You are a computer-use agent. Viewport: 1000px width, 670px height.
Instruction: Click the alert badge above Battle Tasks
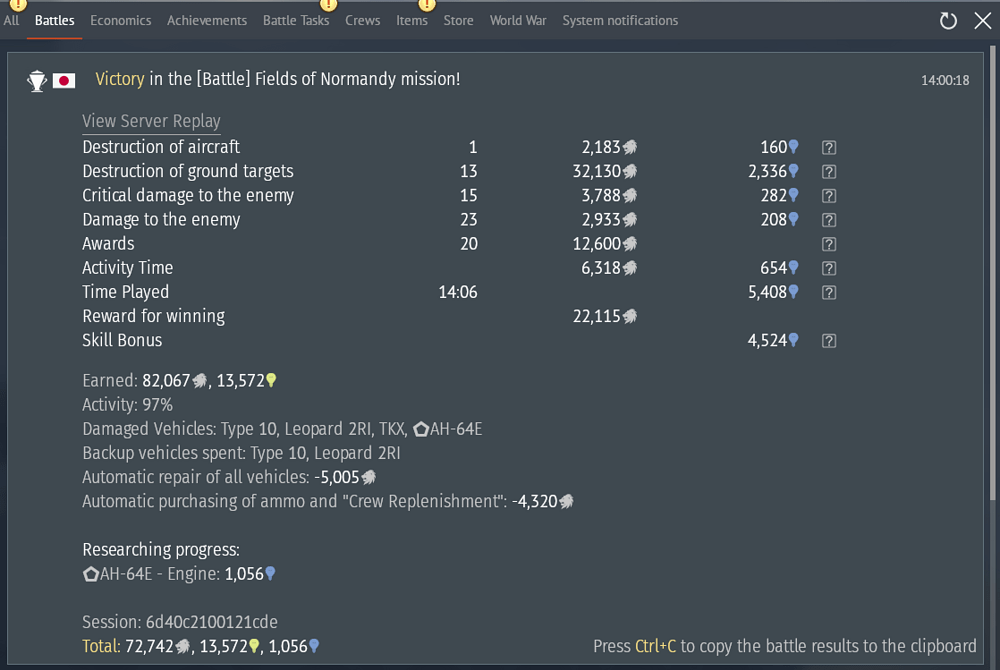tap(328, 5)
